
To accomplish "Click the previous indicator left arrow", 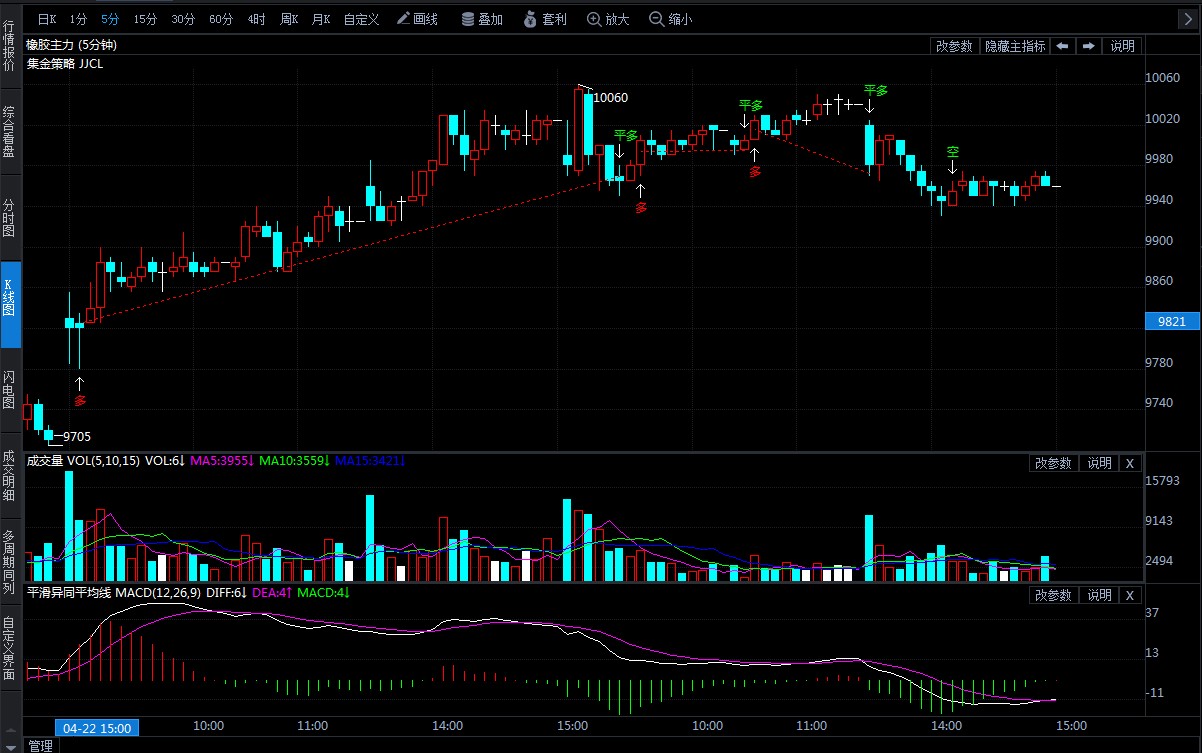I will tap(1062, 46).
